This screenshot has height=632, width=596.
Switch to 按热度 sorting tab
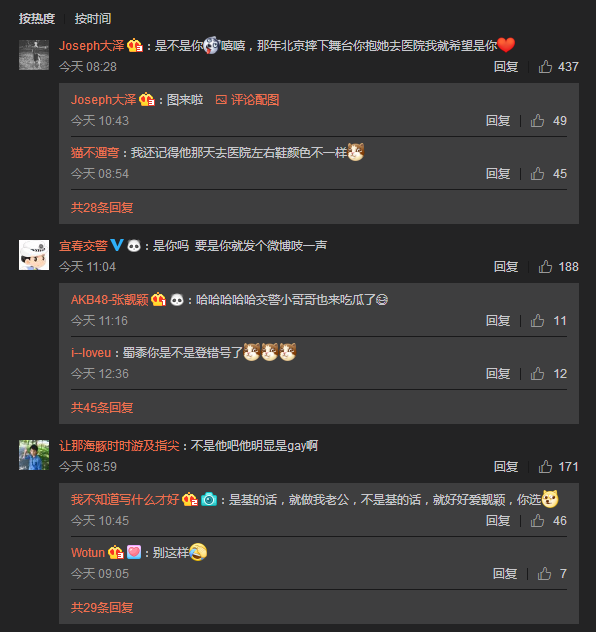37,19
